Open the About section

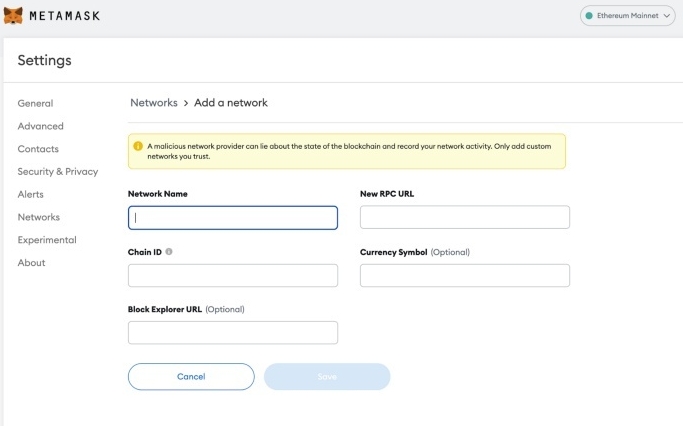[x=31, y=263]
